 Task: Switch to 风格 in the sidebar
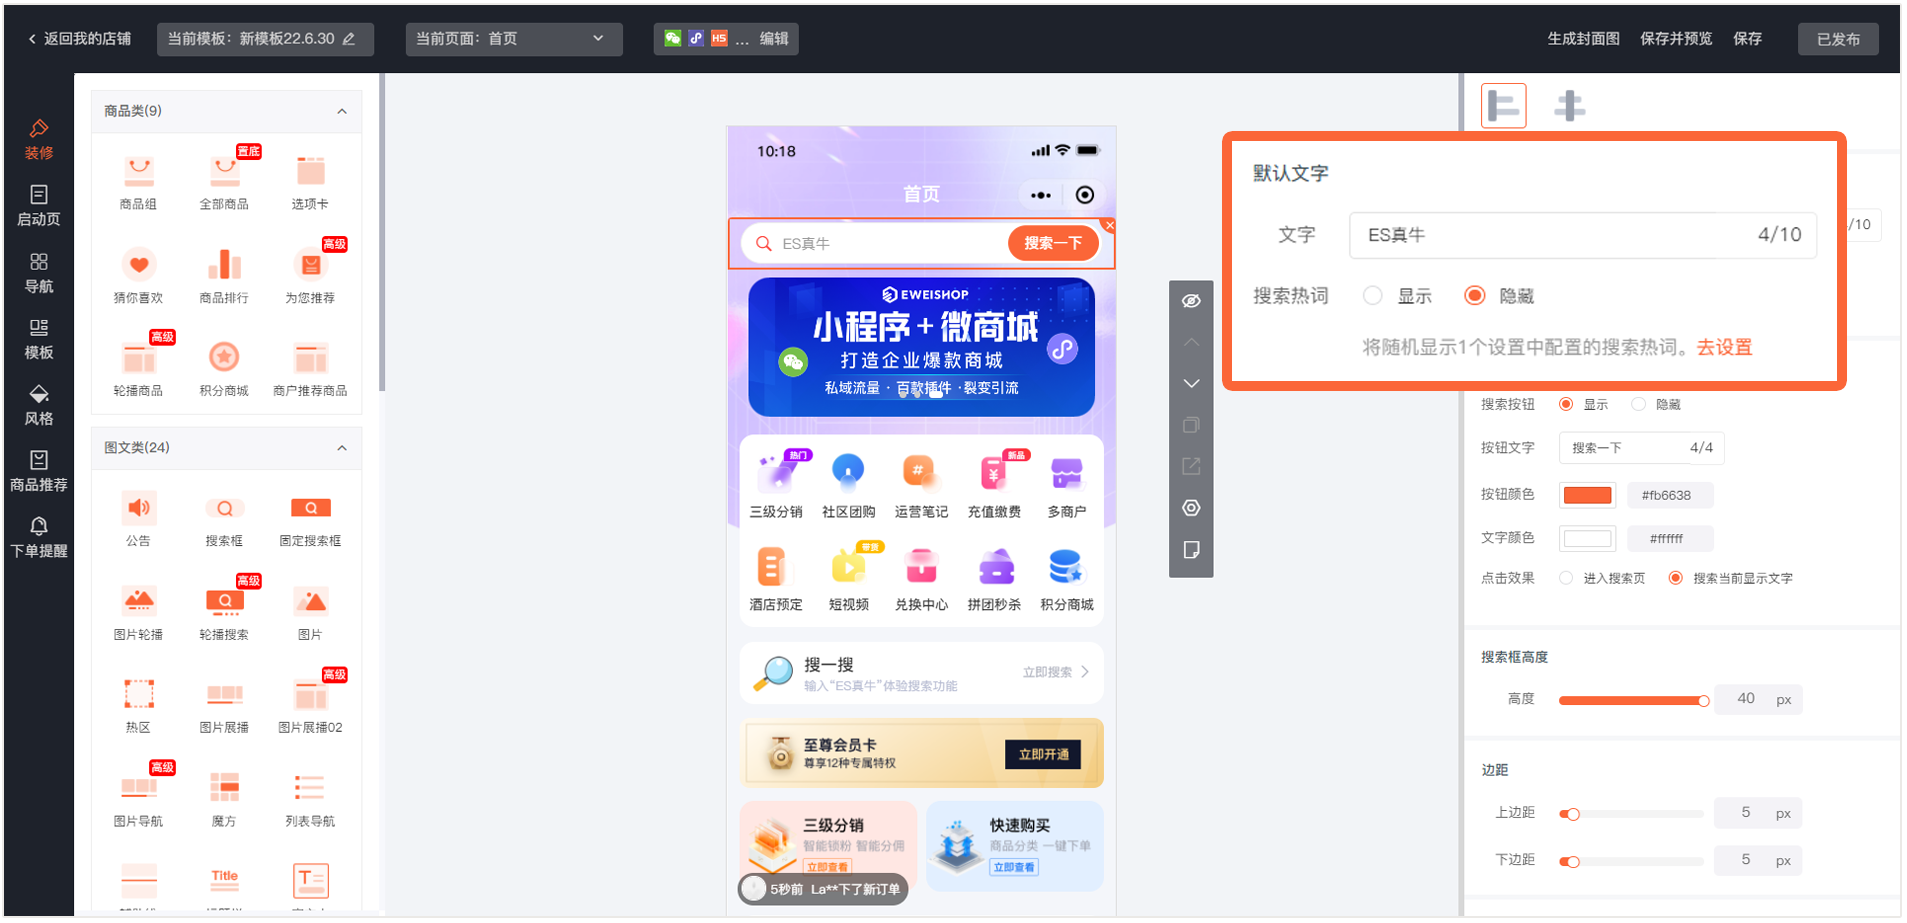pos(39,404)
